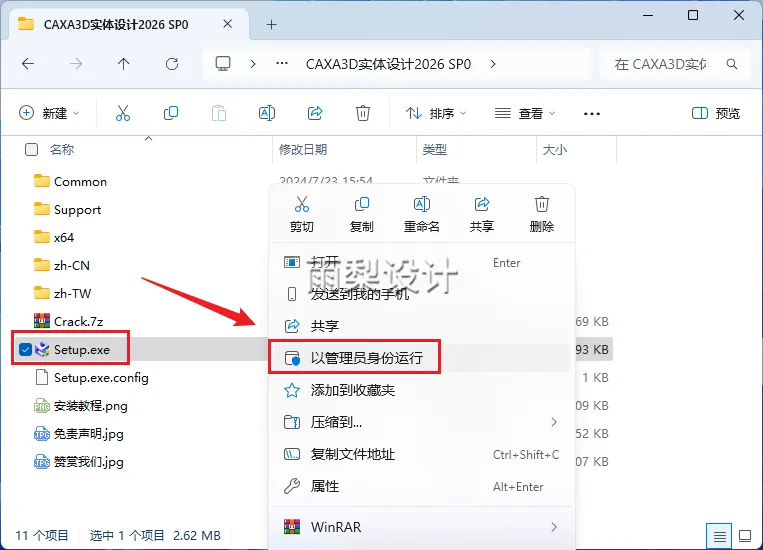The height and width of the screenshot is (550, 763).
Task: Sort by the 名称 column header
Action: click(62, 149)
